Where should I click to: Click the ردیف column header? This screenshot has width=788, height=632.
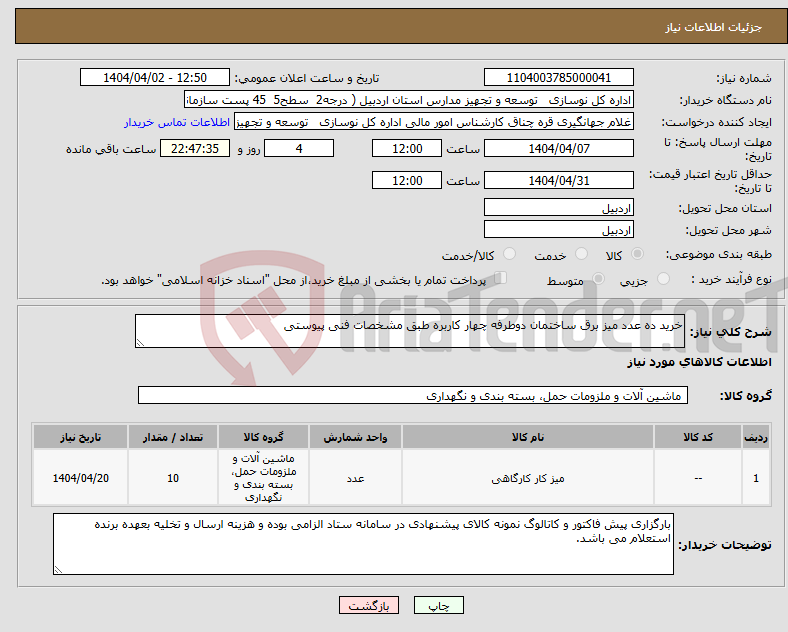coord(756,437)
